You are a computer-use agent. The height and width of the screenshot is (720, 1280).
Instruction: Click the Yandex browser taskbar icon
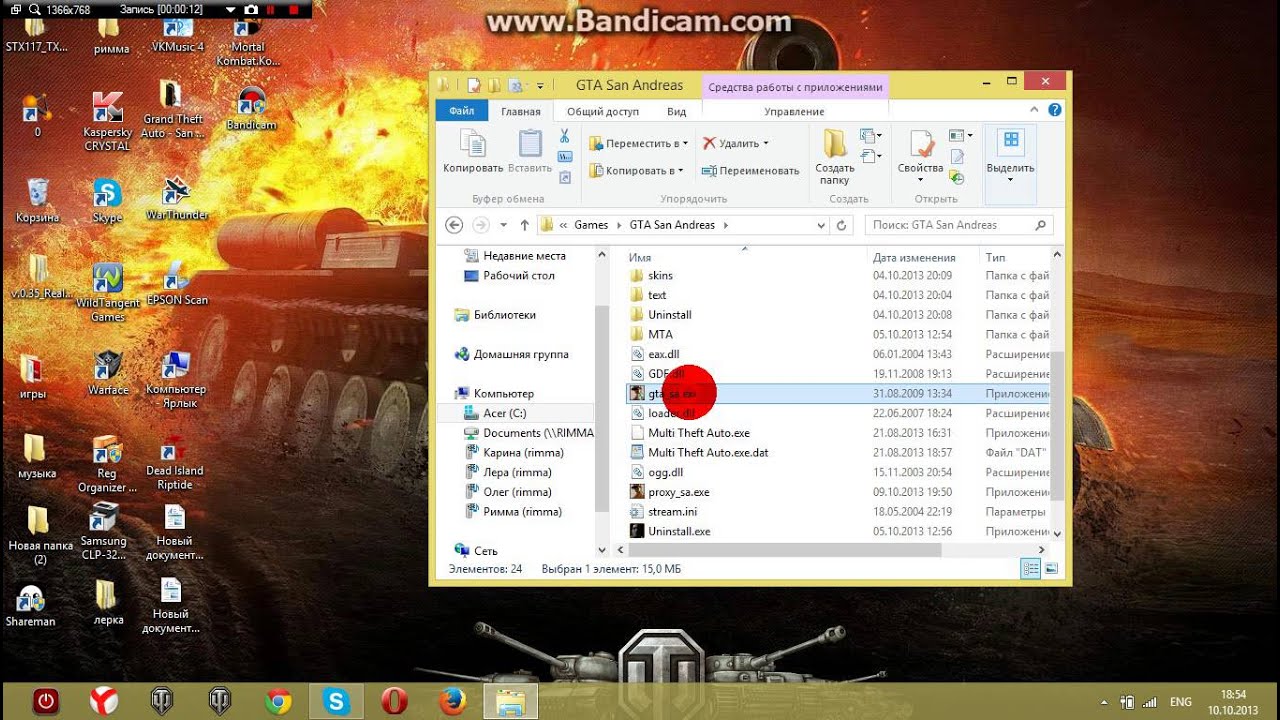click(x=103, y=702)
